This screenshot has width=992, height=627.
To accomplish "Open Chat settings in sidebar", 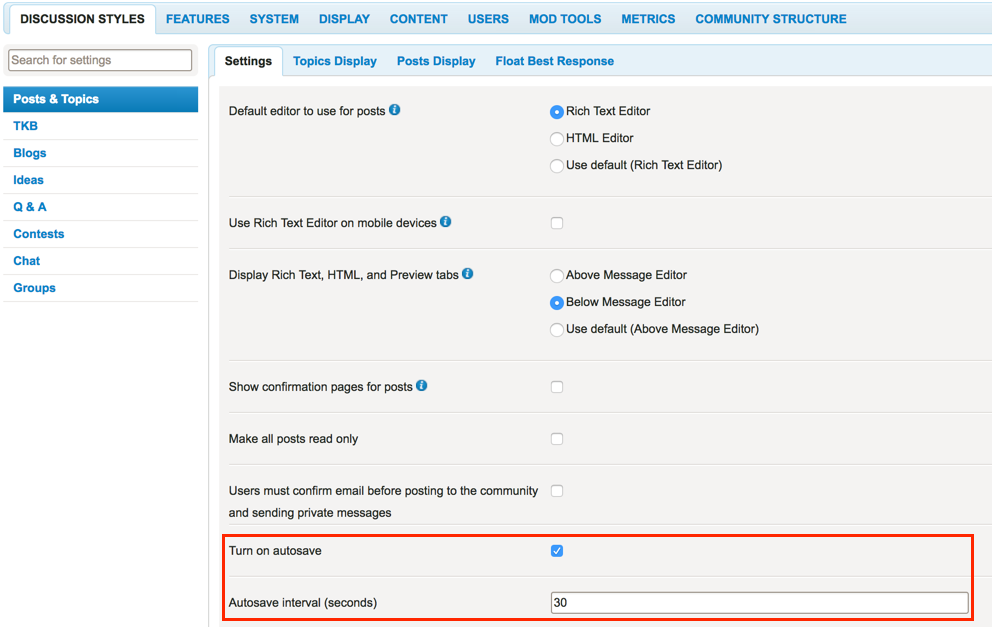I will (101, 261).
